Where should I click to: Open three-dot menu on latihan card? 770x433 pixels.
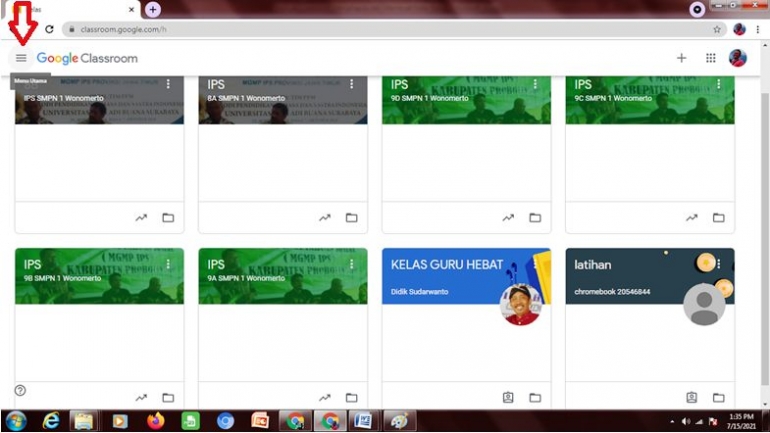(718, 264)
